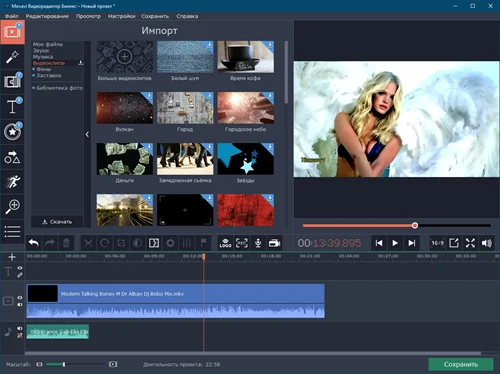
Task: Split clip with the scissors tool
Action: [x=88, y=243]
